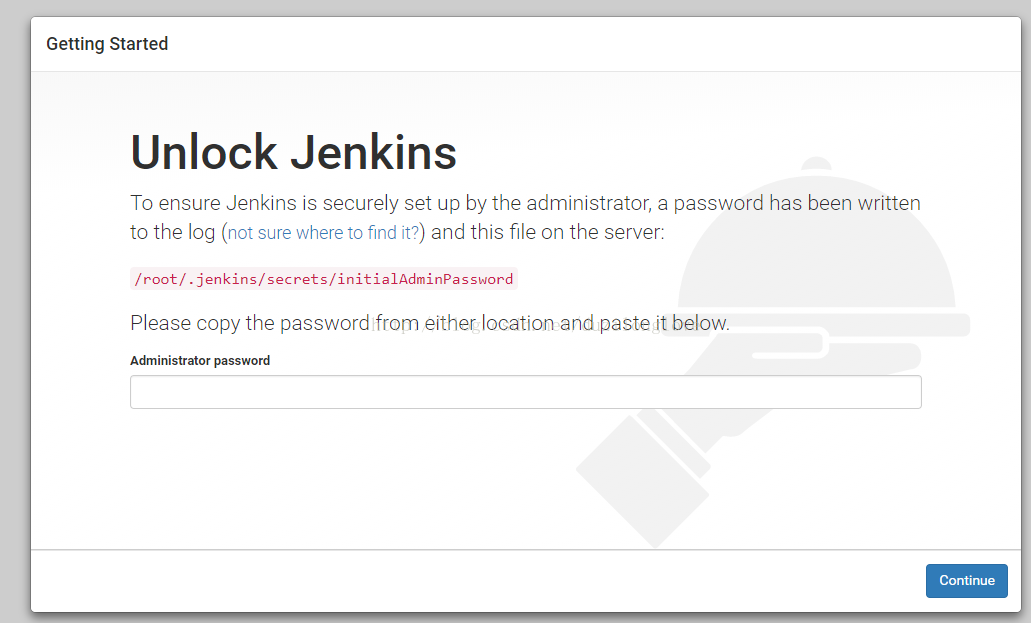The image size is (1031, 623).
Task: Focus the Administrator password input field
Action: click(525, 392)
